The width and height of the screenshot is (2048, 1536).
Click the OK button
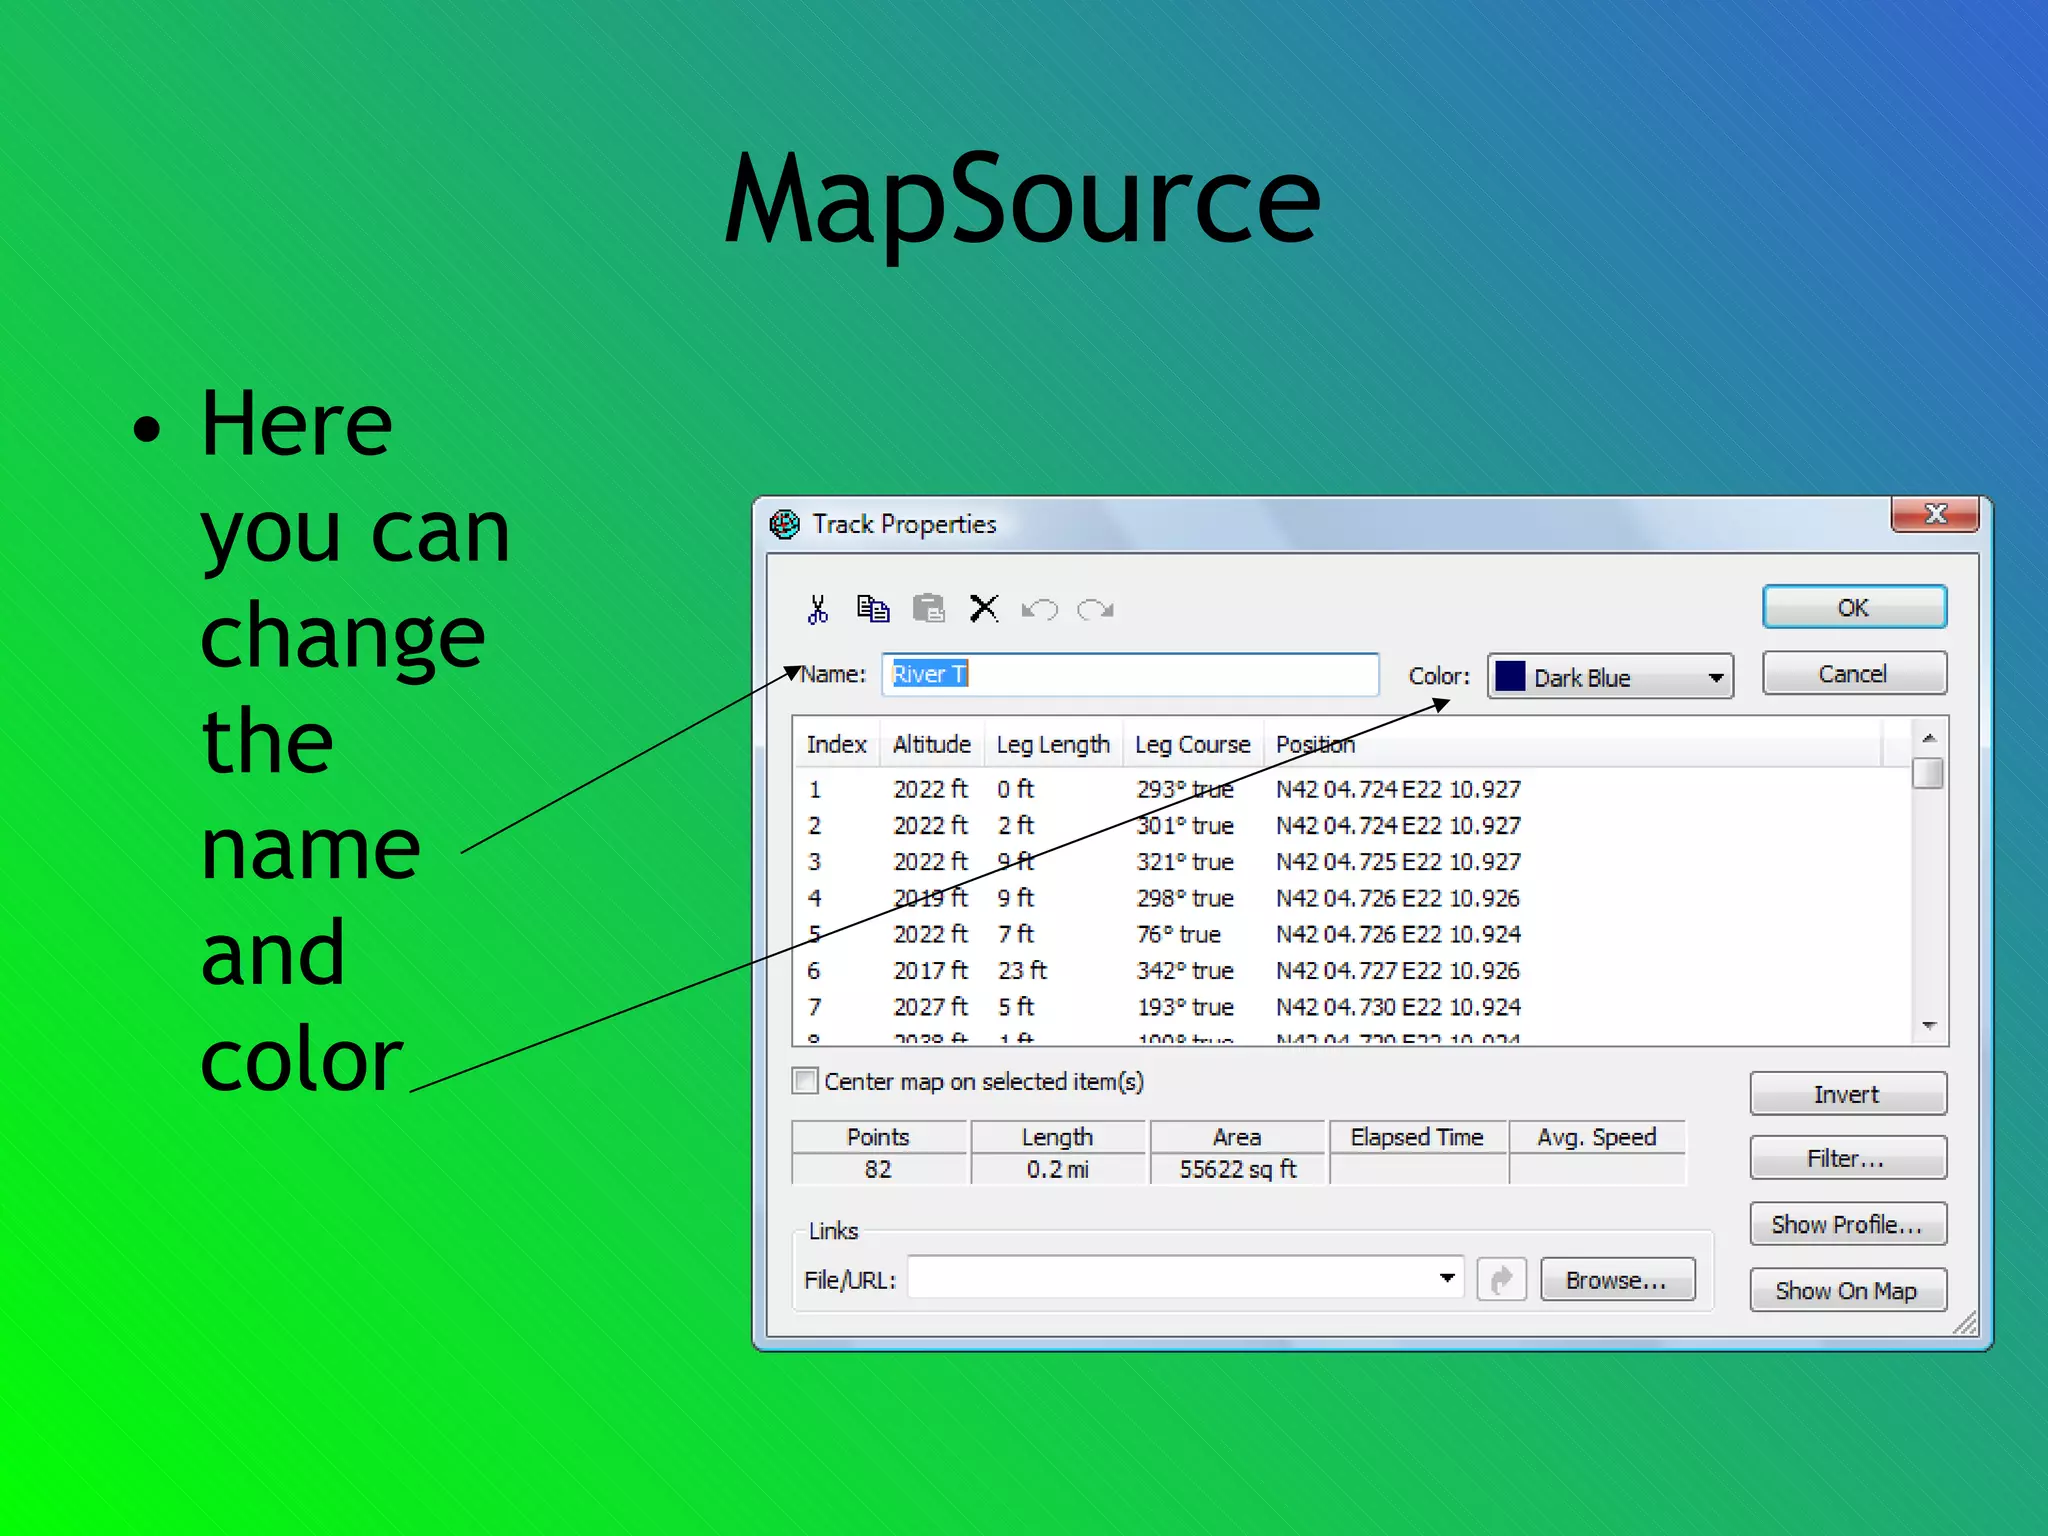(x=1854, y=607)
